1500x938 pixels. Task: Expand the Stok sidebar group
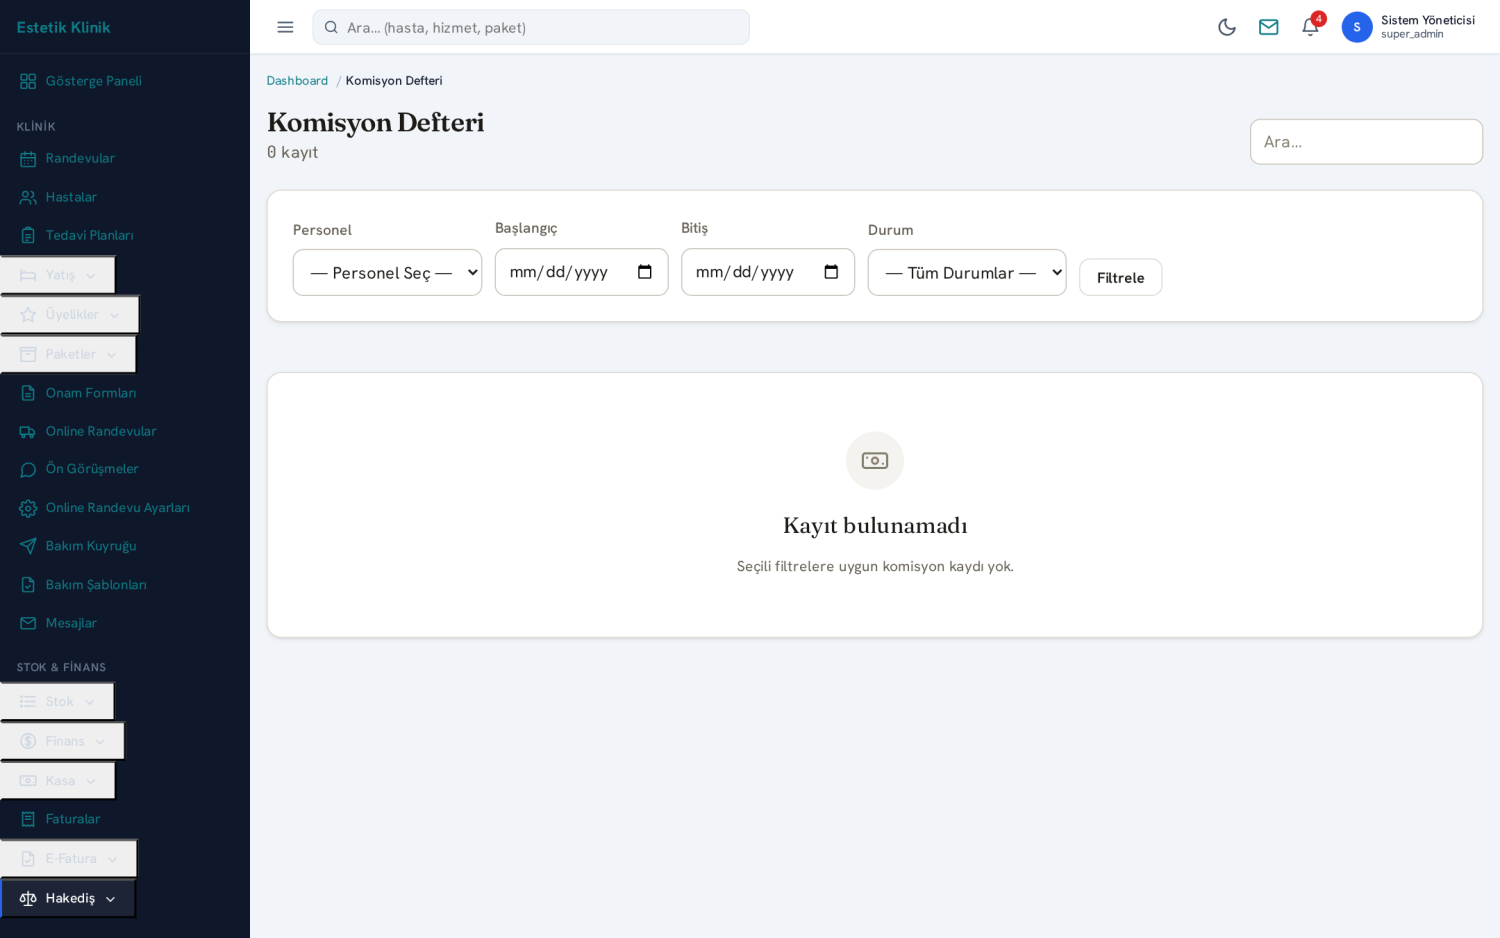(x=58, y=702)
